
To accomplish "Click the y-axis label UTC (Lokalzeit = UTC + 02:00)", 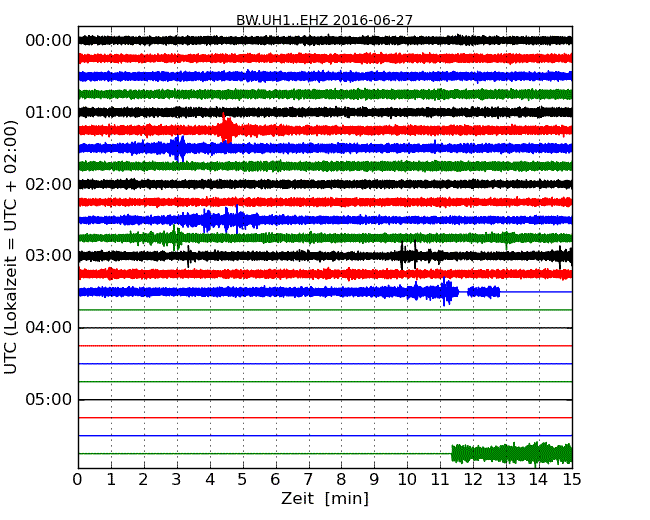I will 12,247.
